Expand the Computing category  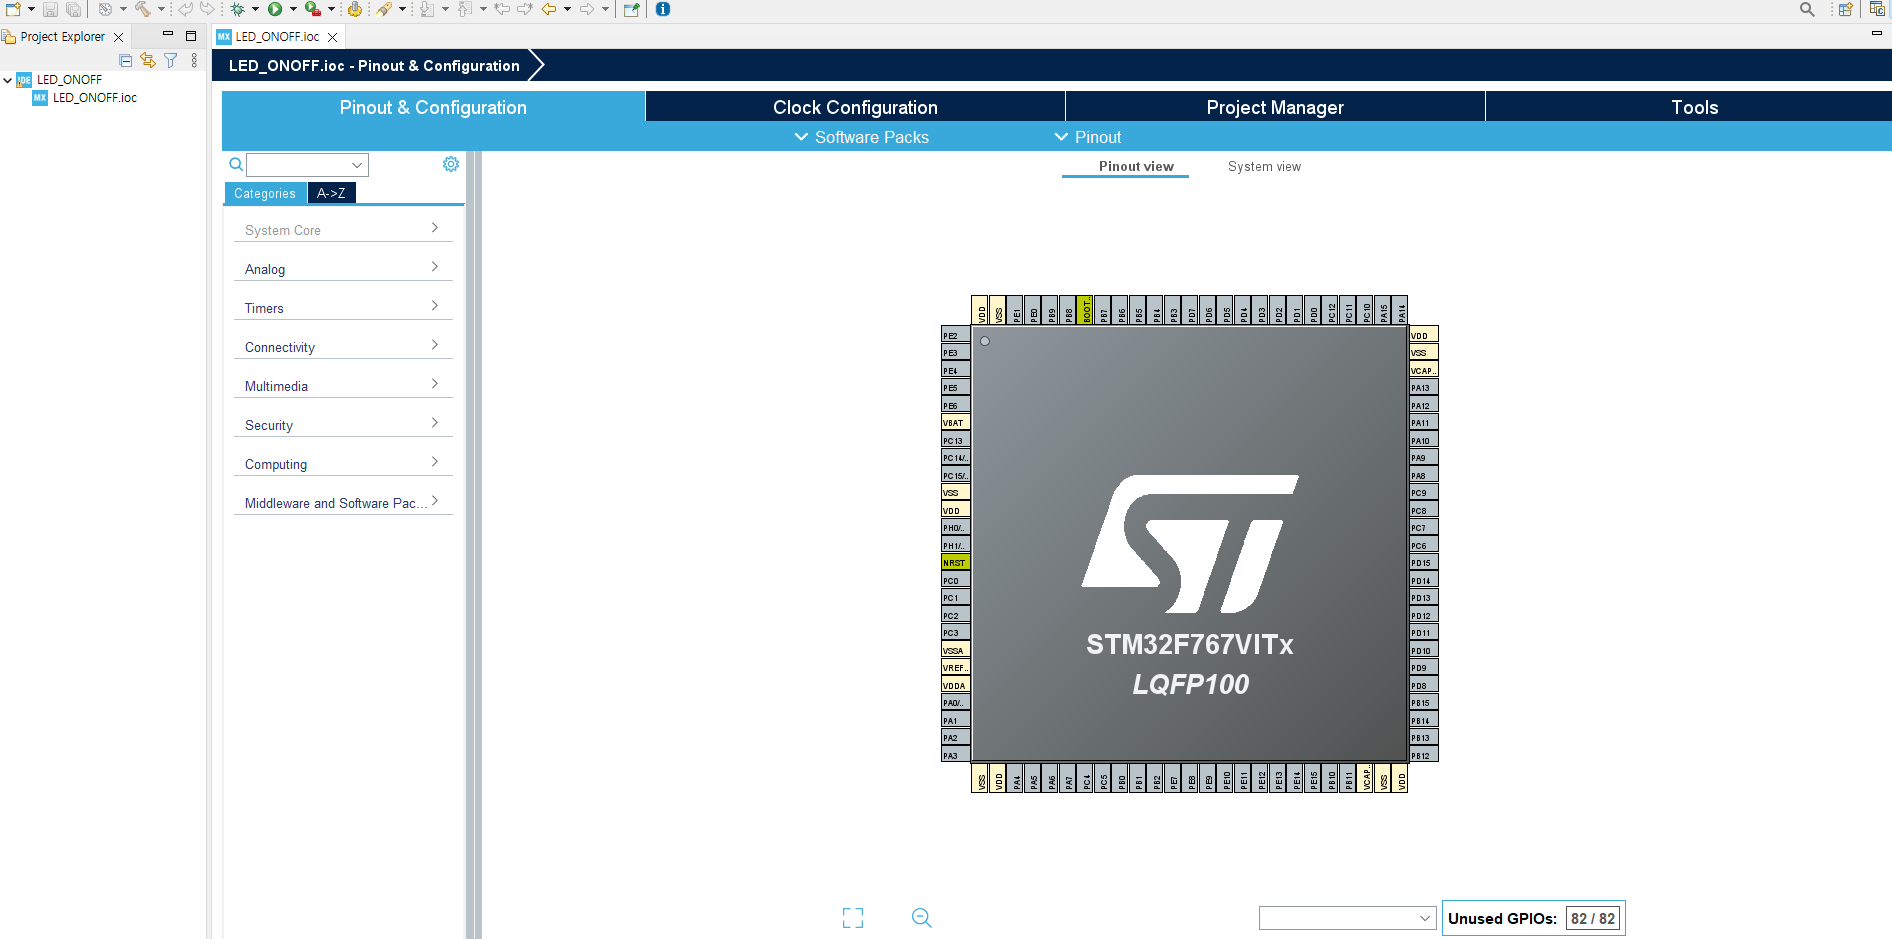[343, 463]
